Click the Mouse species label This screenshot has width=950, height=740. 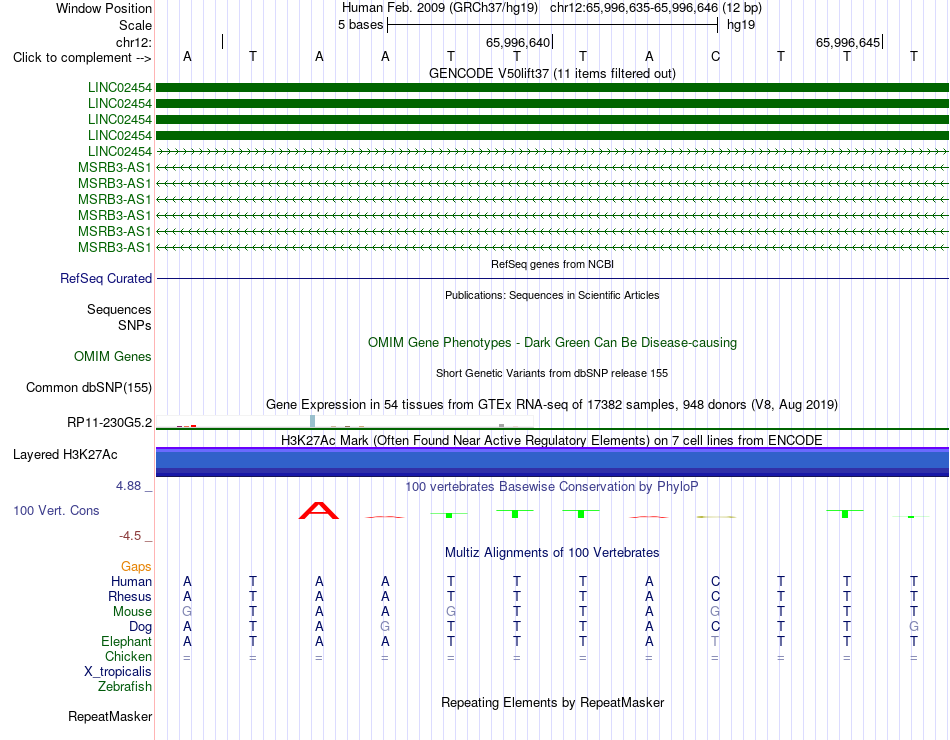tap(132, 612)
